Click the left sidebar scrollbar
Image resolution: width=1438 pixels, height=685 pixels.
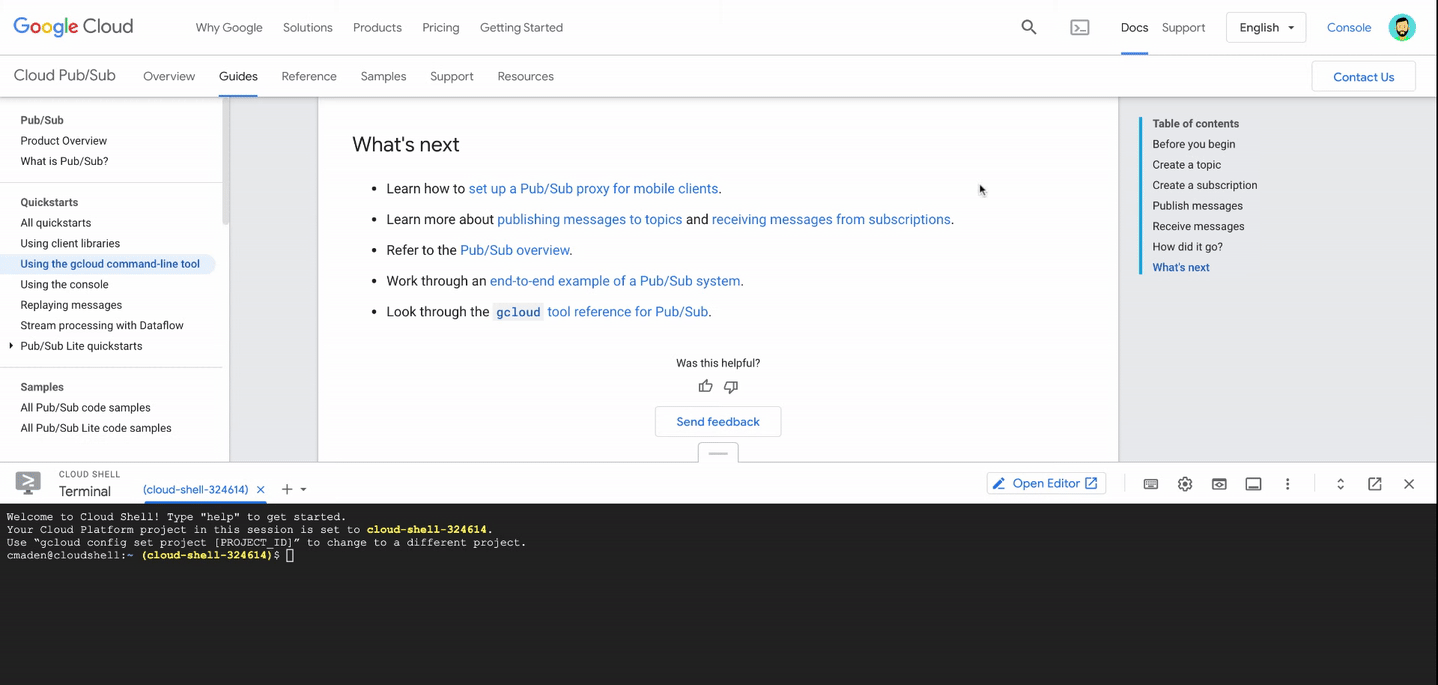coord(226,163)
